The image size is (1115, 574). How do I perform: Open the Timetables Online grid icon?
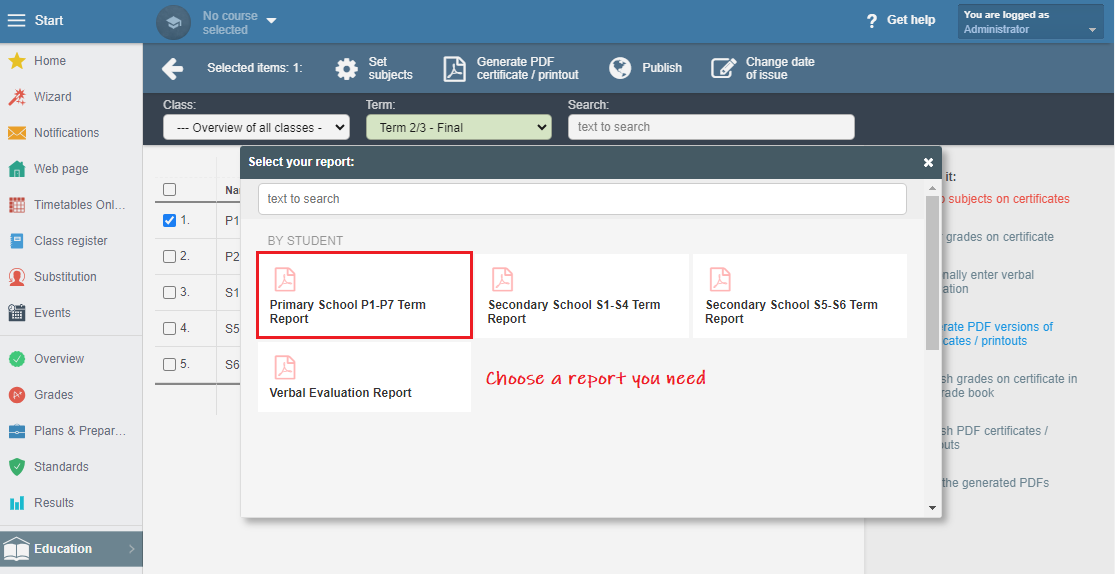tap(17, 205)
